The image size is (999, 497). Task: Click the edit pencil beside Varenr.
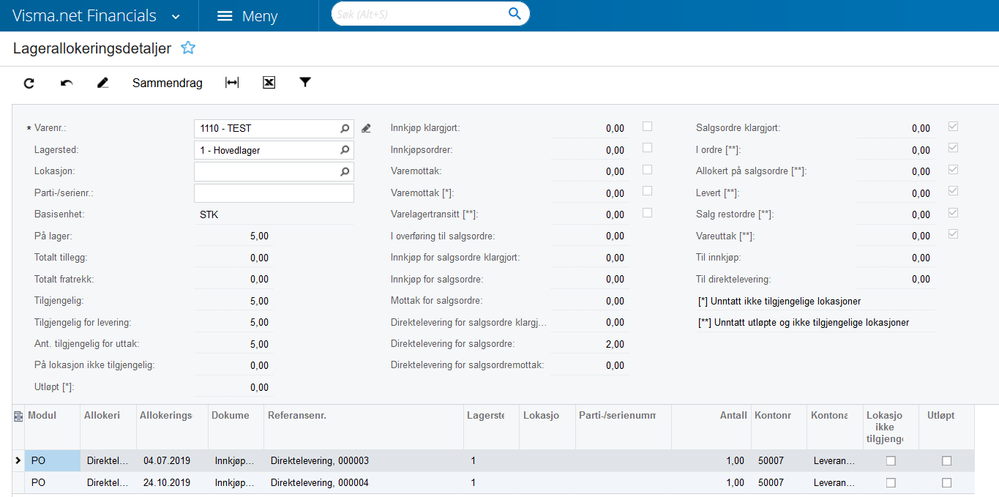click(x=366, y=129)
